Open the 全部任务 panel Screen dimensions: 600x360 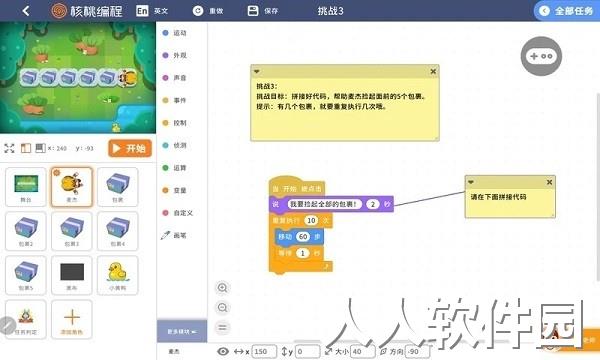click(567, 11)
